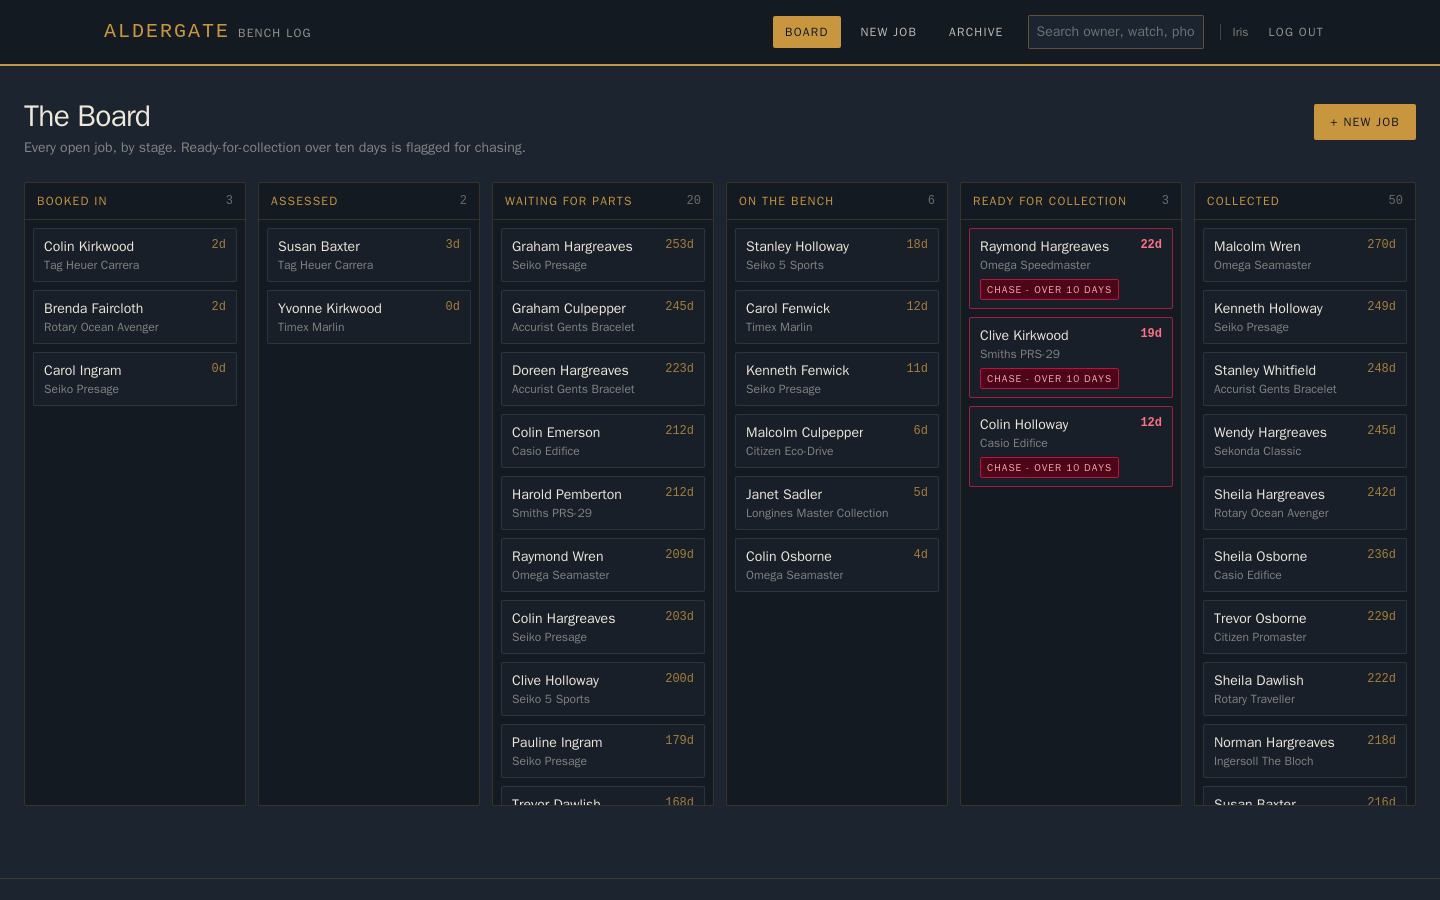1440x900 pixels.
Task: Click the Assessed column header
Action: click(369, 201)
